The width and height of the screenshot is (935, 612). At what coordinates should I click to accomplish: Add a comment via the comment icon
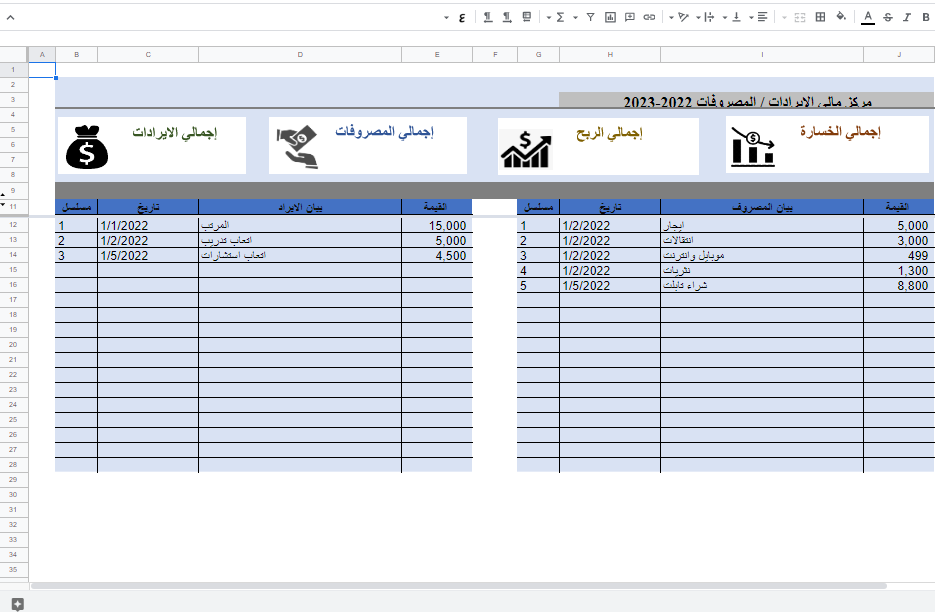point(629,17)
